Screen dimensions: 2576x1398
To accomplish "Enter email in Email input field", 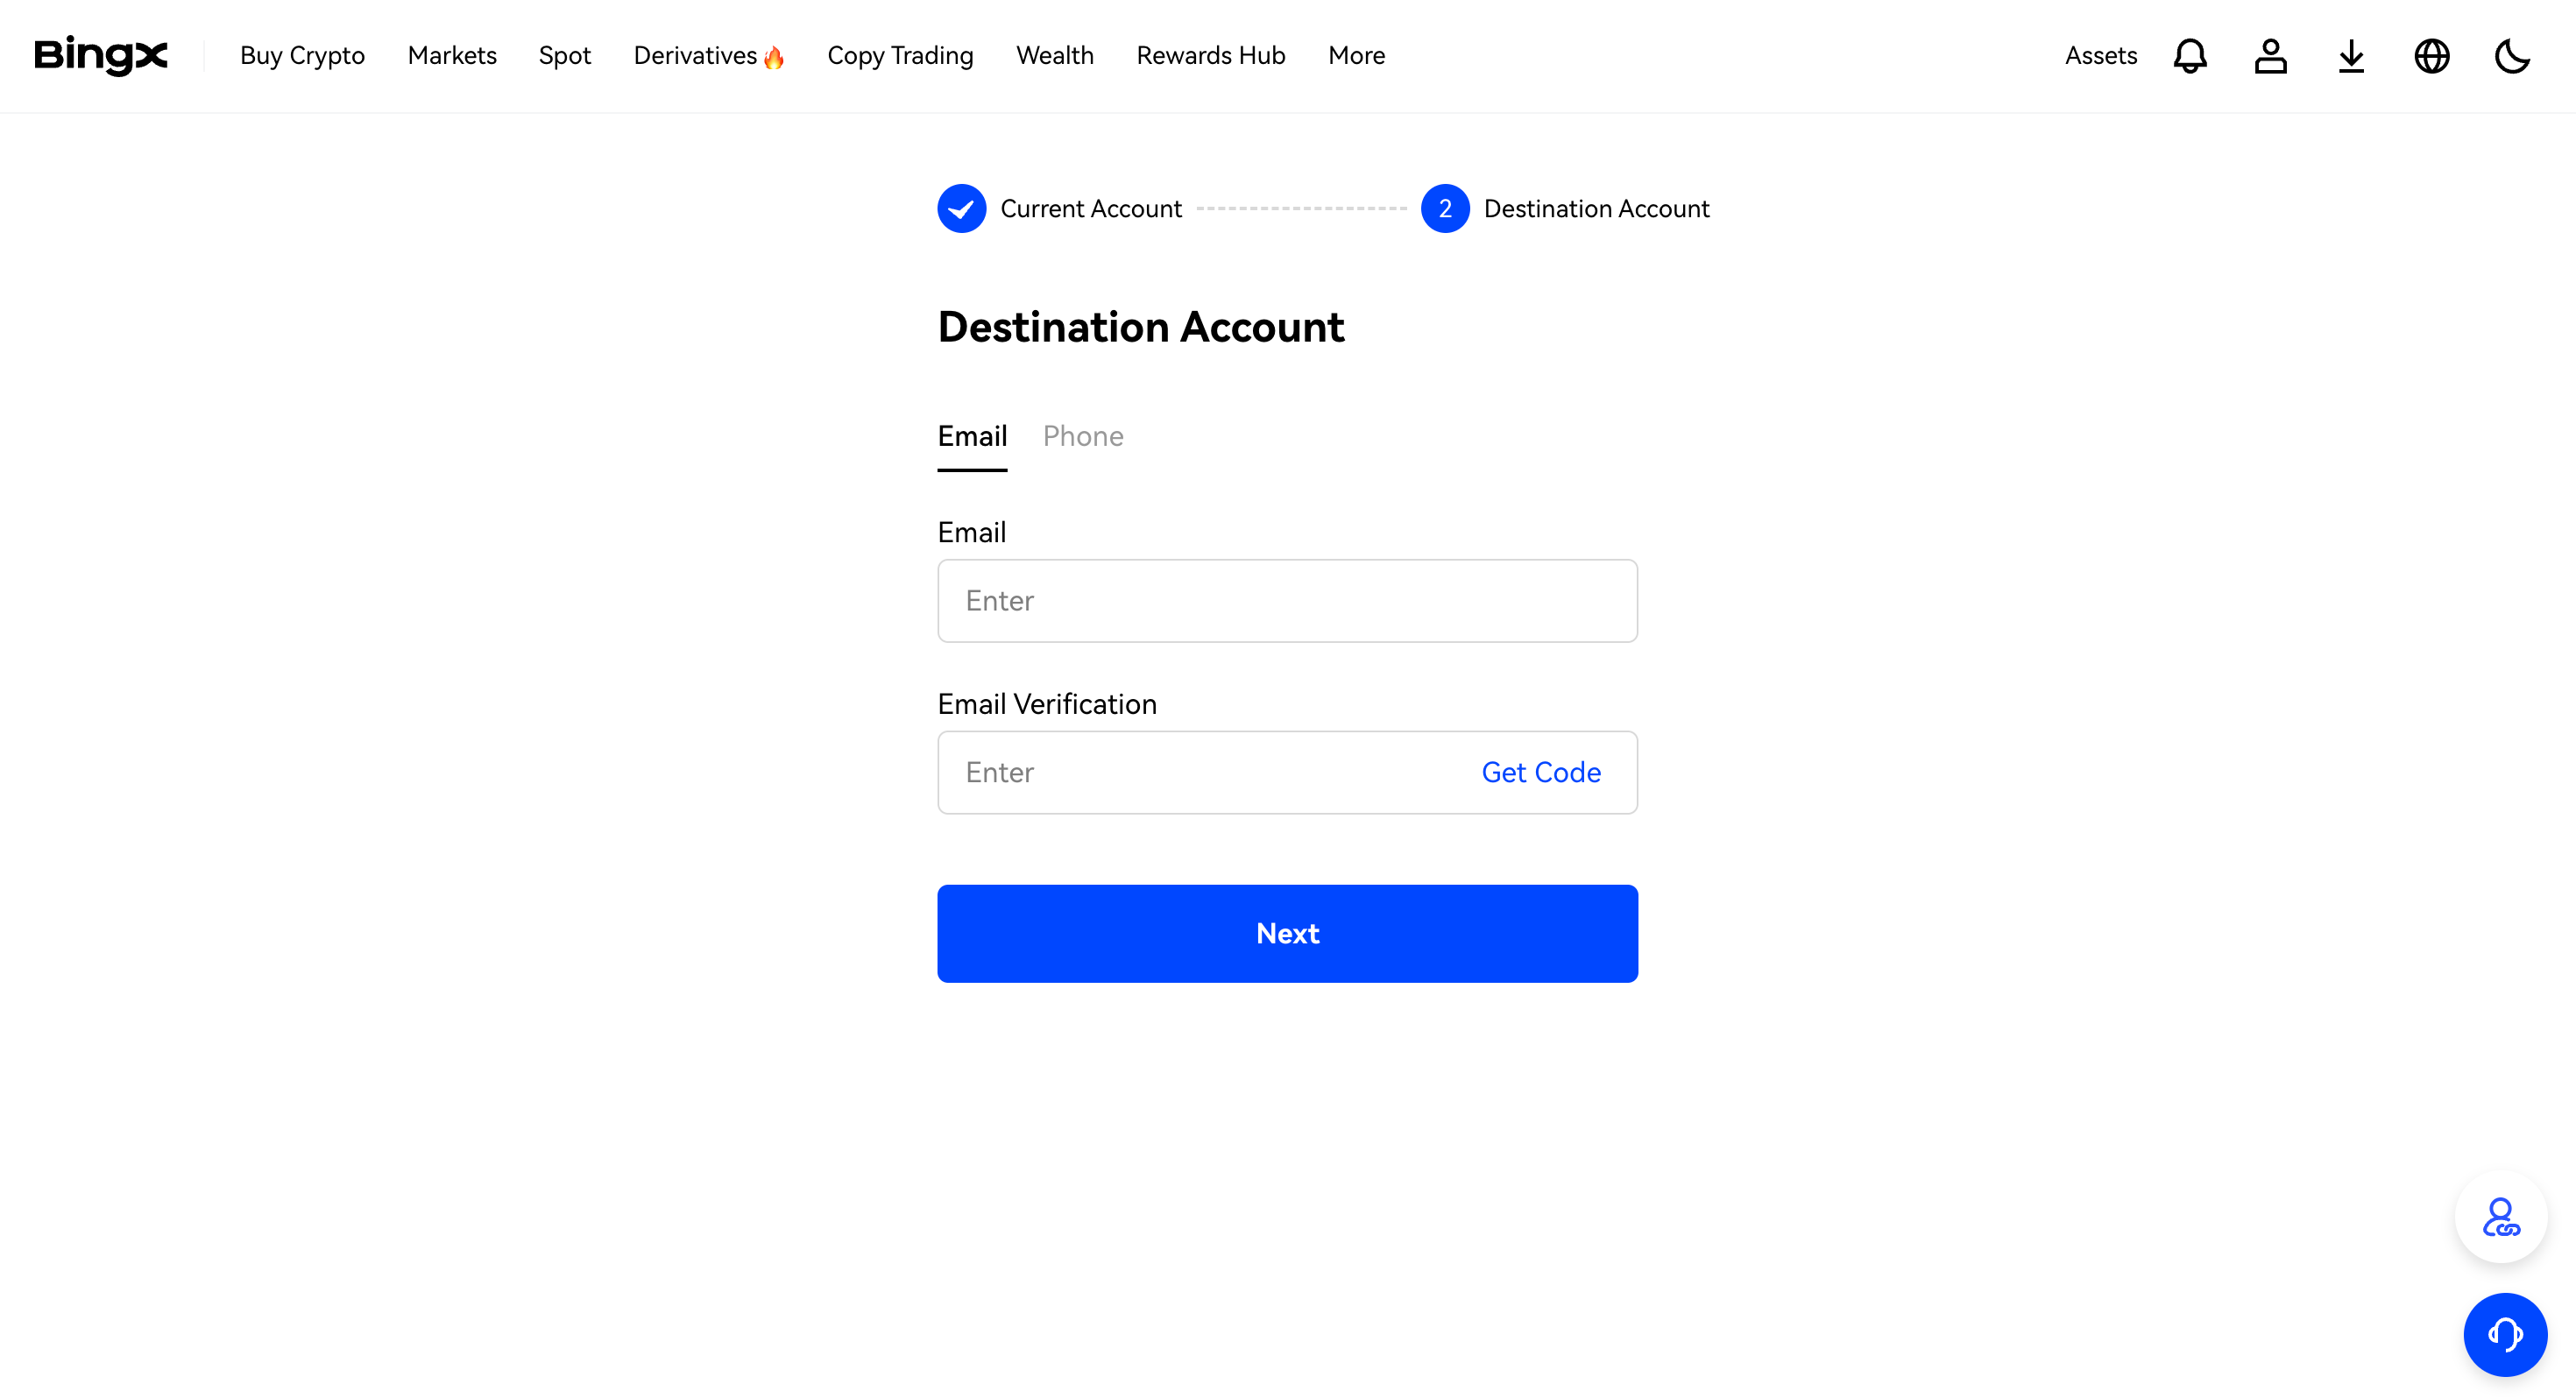I will pyautogui.click(x=1288, y=599).
